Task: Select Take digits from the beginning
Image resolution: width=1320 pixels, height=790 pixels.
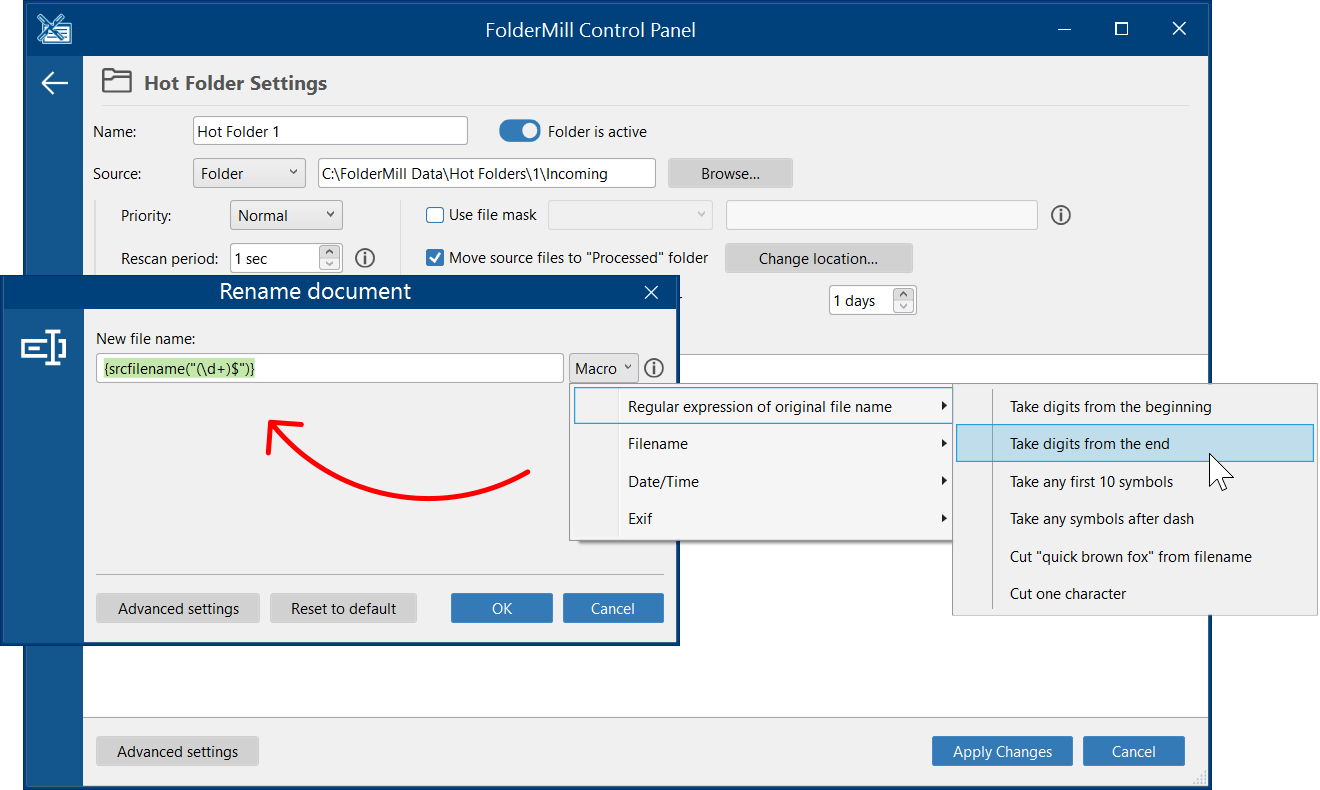Action: 1134,406
